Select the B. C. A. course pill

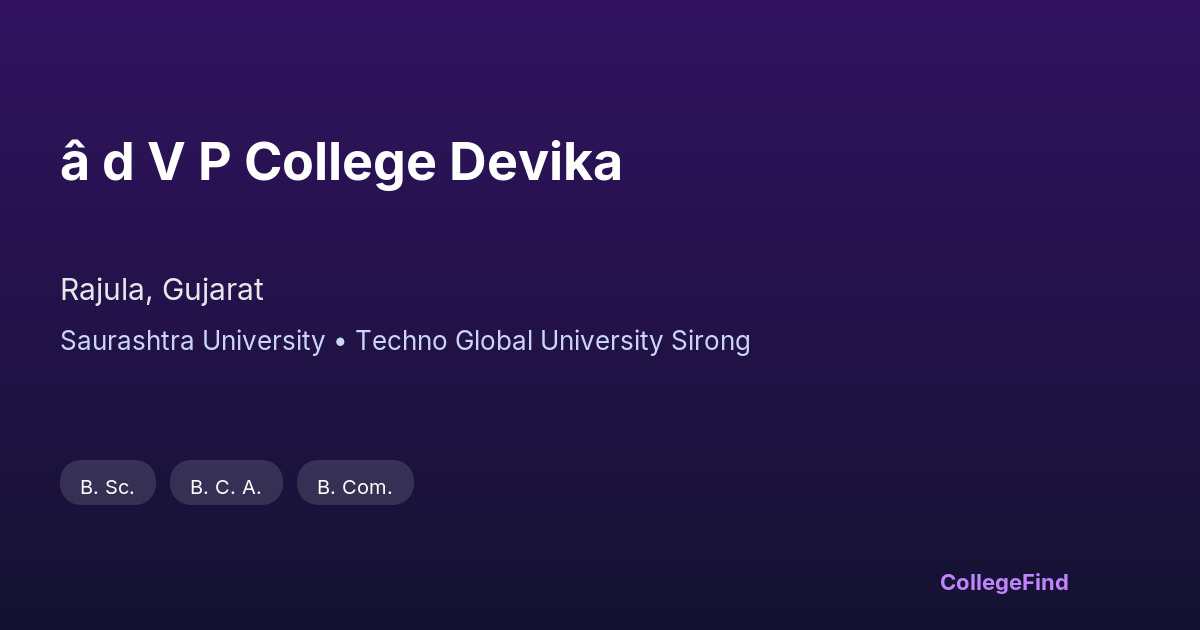tap(226, 484)
